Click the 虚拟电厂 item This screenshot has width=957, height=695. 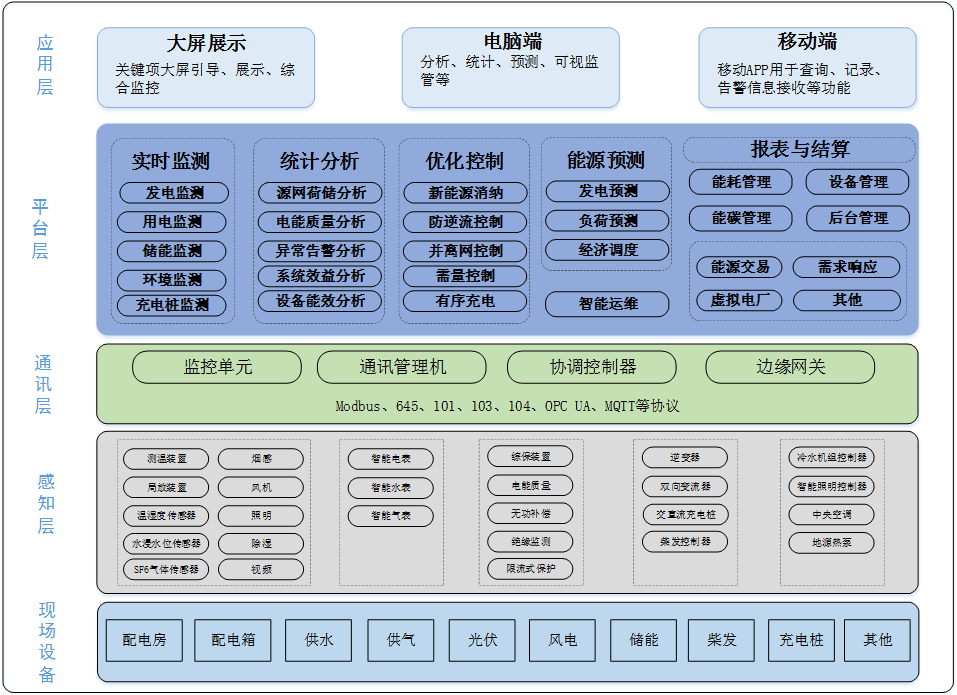pos(739,300)
